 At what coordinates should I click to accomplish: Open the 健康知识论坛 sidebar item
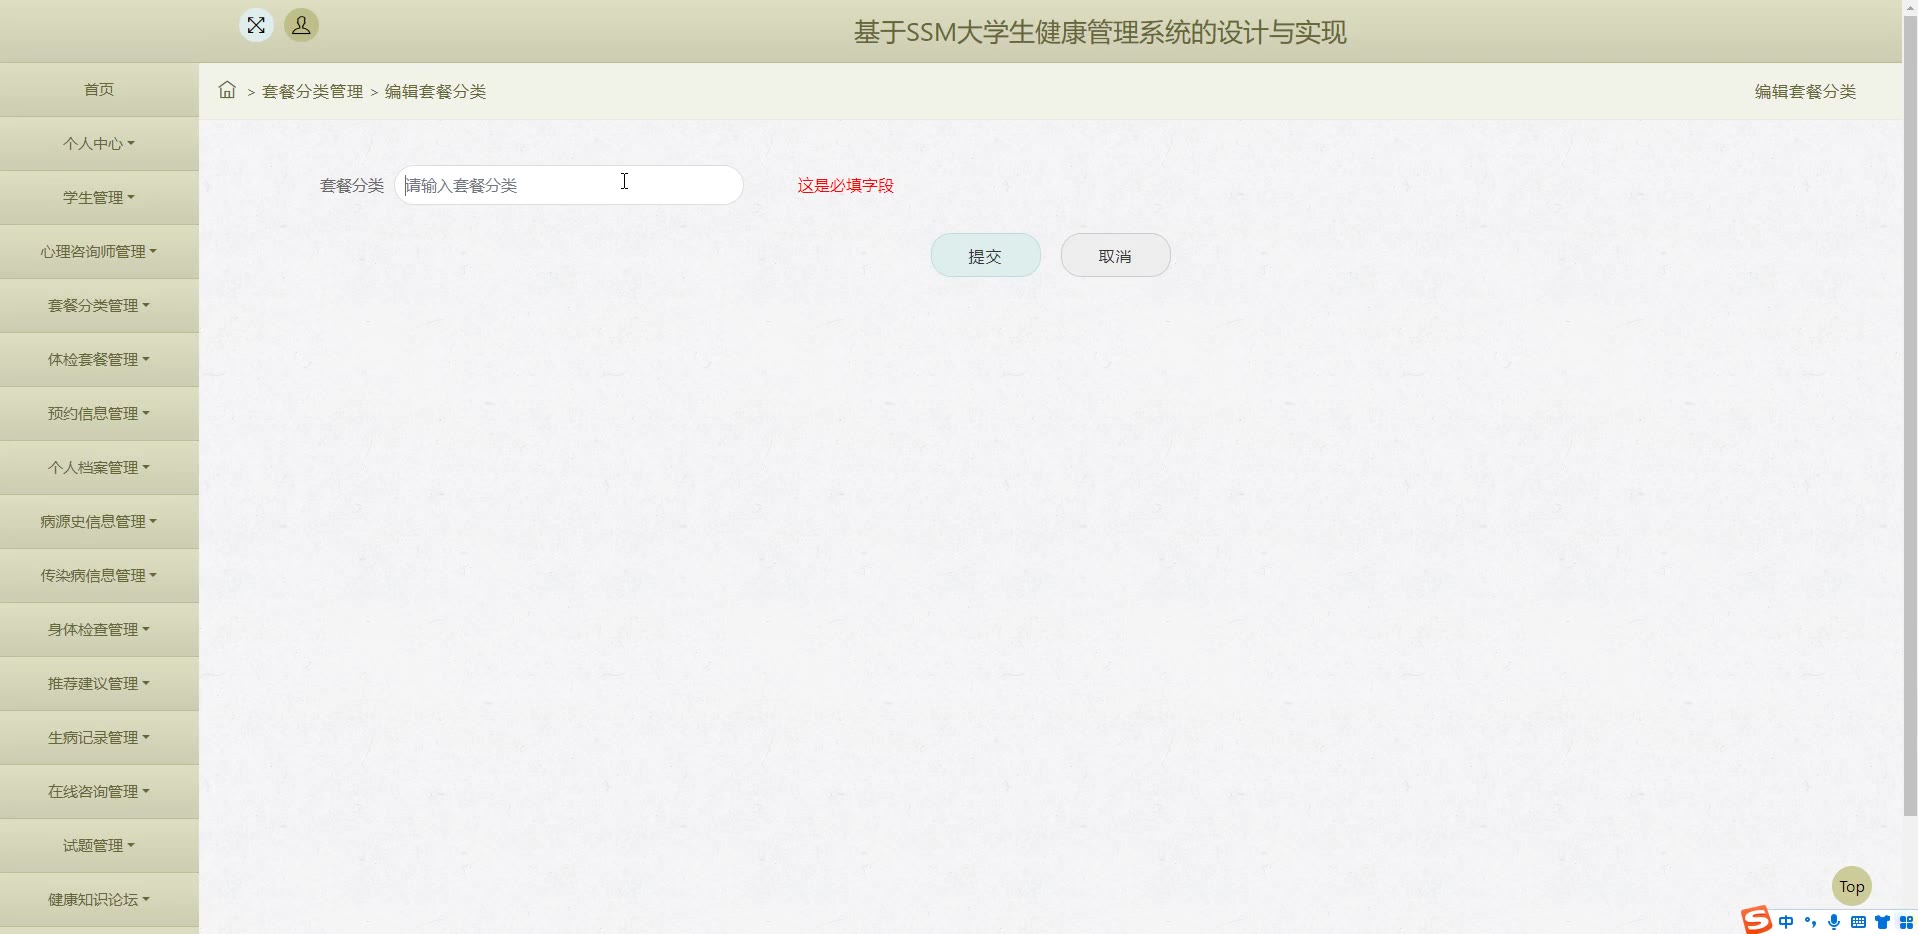(x=99, y=900)
